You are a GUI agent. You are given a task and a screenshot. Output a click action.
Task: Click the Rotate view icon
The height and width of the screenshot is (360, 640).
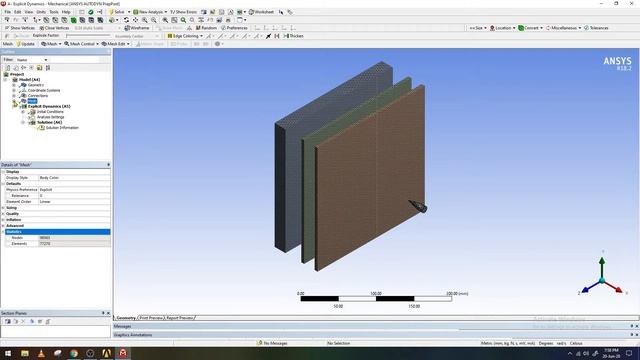coord(126,20)
